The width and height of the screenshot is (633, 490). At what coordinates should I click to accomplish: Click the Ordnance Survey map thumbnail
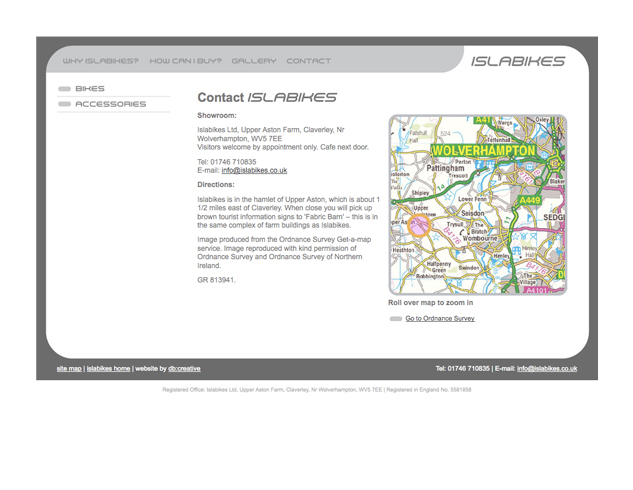point(478,205)
